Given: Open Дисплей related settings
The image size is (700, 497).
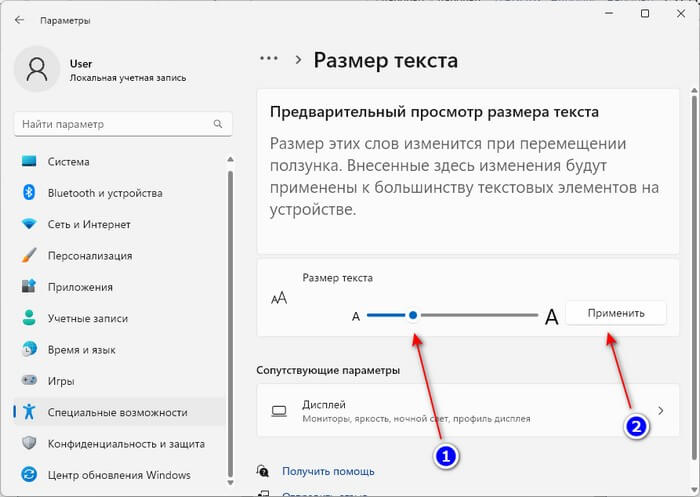Looking at the screenshot, I should [468, 410].
